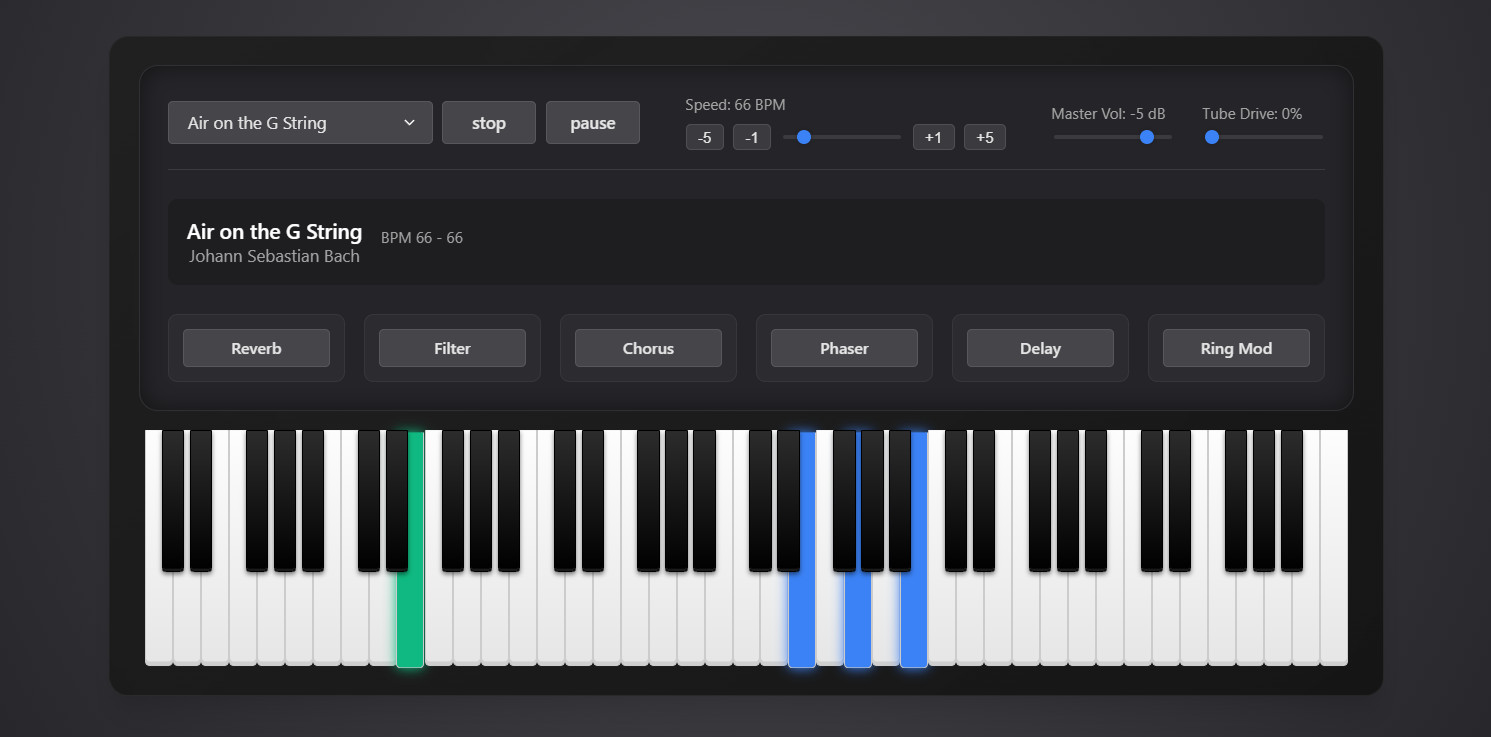Screen dimensions: 1491x737
Task: Stop the current playback
Action: pyautogui.click(x=488, y=122)
